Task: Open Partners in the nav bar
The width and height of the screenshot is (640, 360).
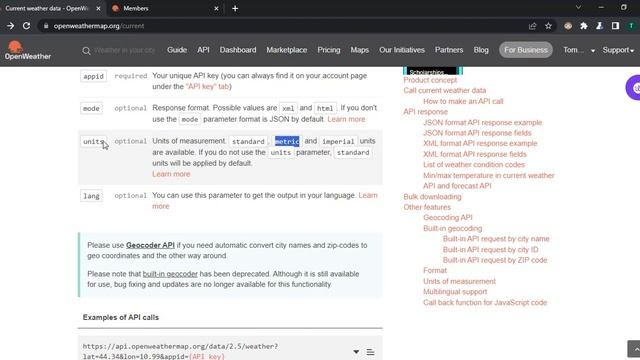Action: pyautogui.click(x=449, y=50)
